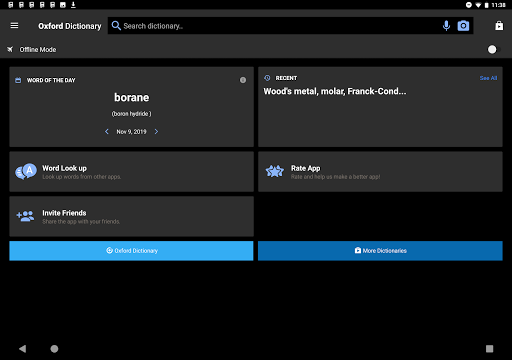The image size is (512, 360).
Task: Toggle the Offline Mode switch
Action: (x=493, y=49)
